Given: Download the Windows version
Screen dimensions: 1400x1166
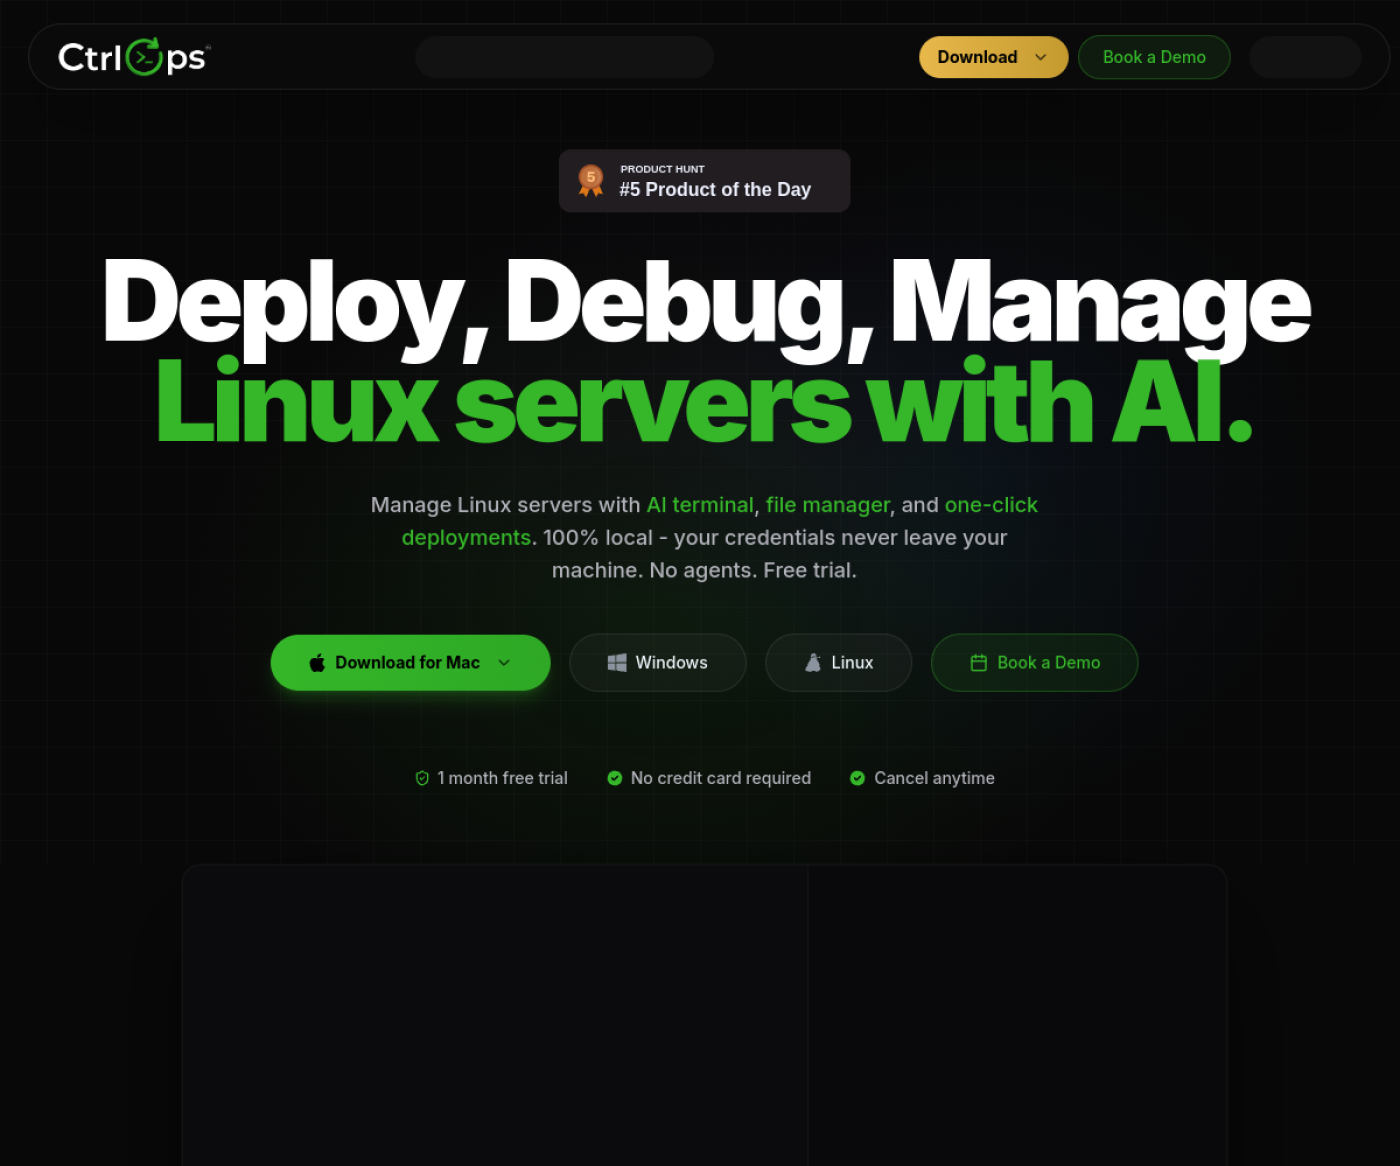Looking at the screenshot, I should 658,663.
